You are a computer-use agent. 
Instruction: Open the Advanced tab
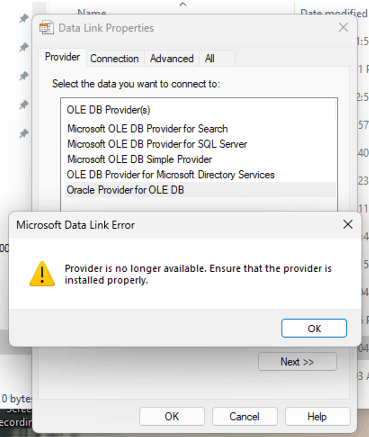tap(172, 59)
